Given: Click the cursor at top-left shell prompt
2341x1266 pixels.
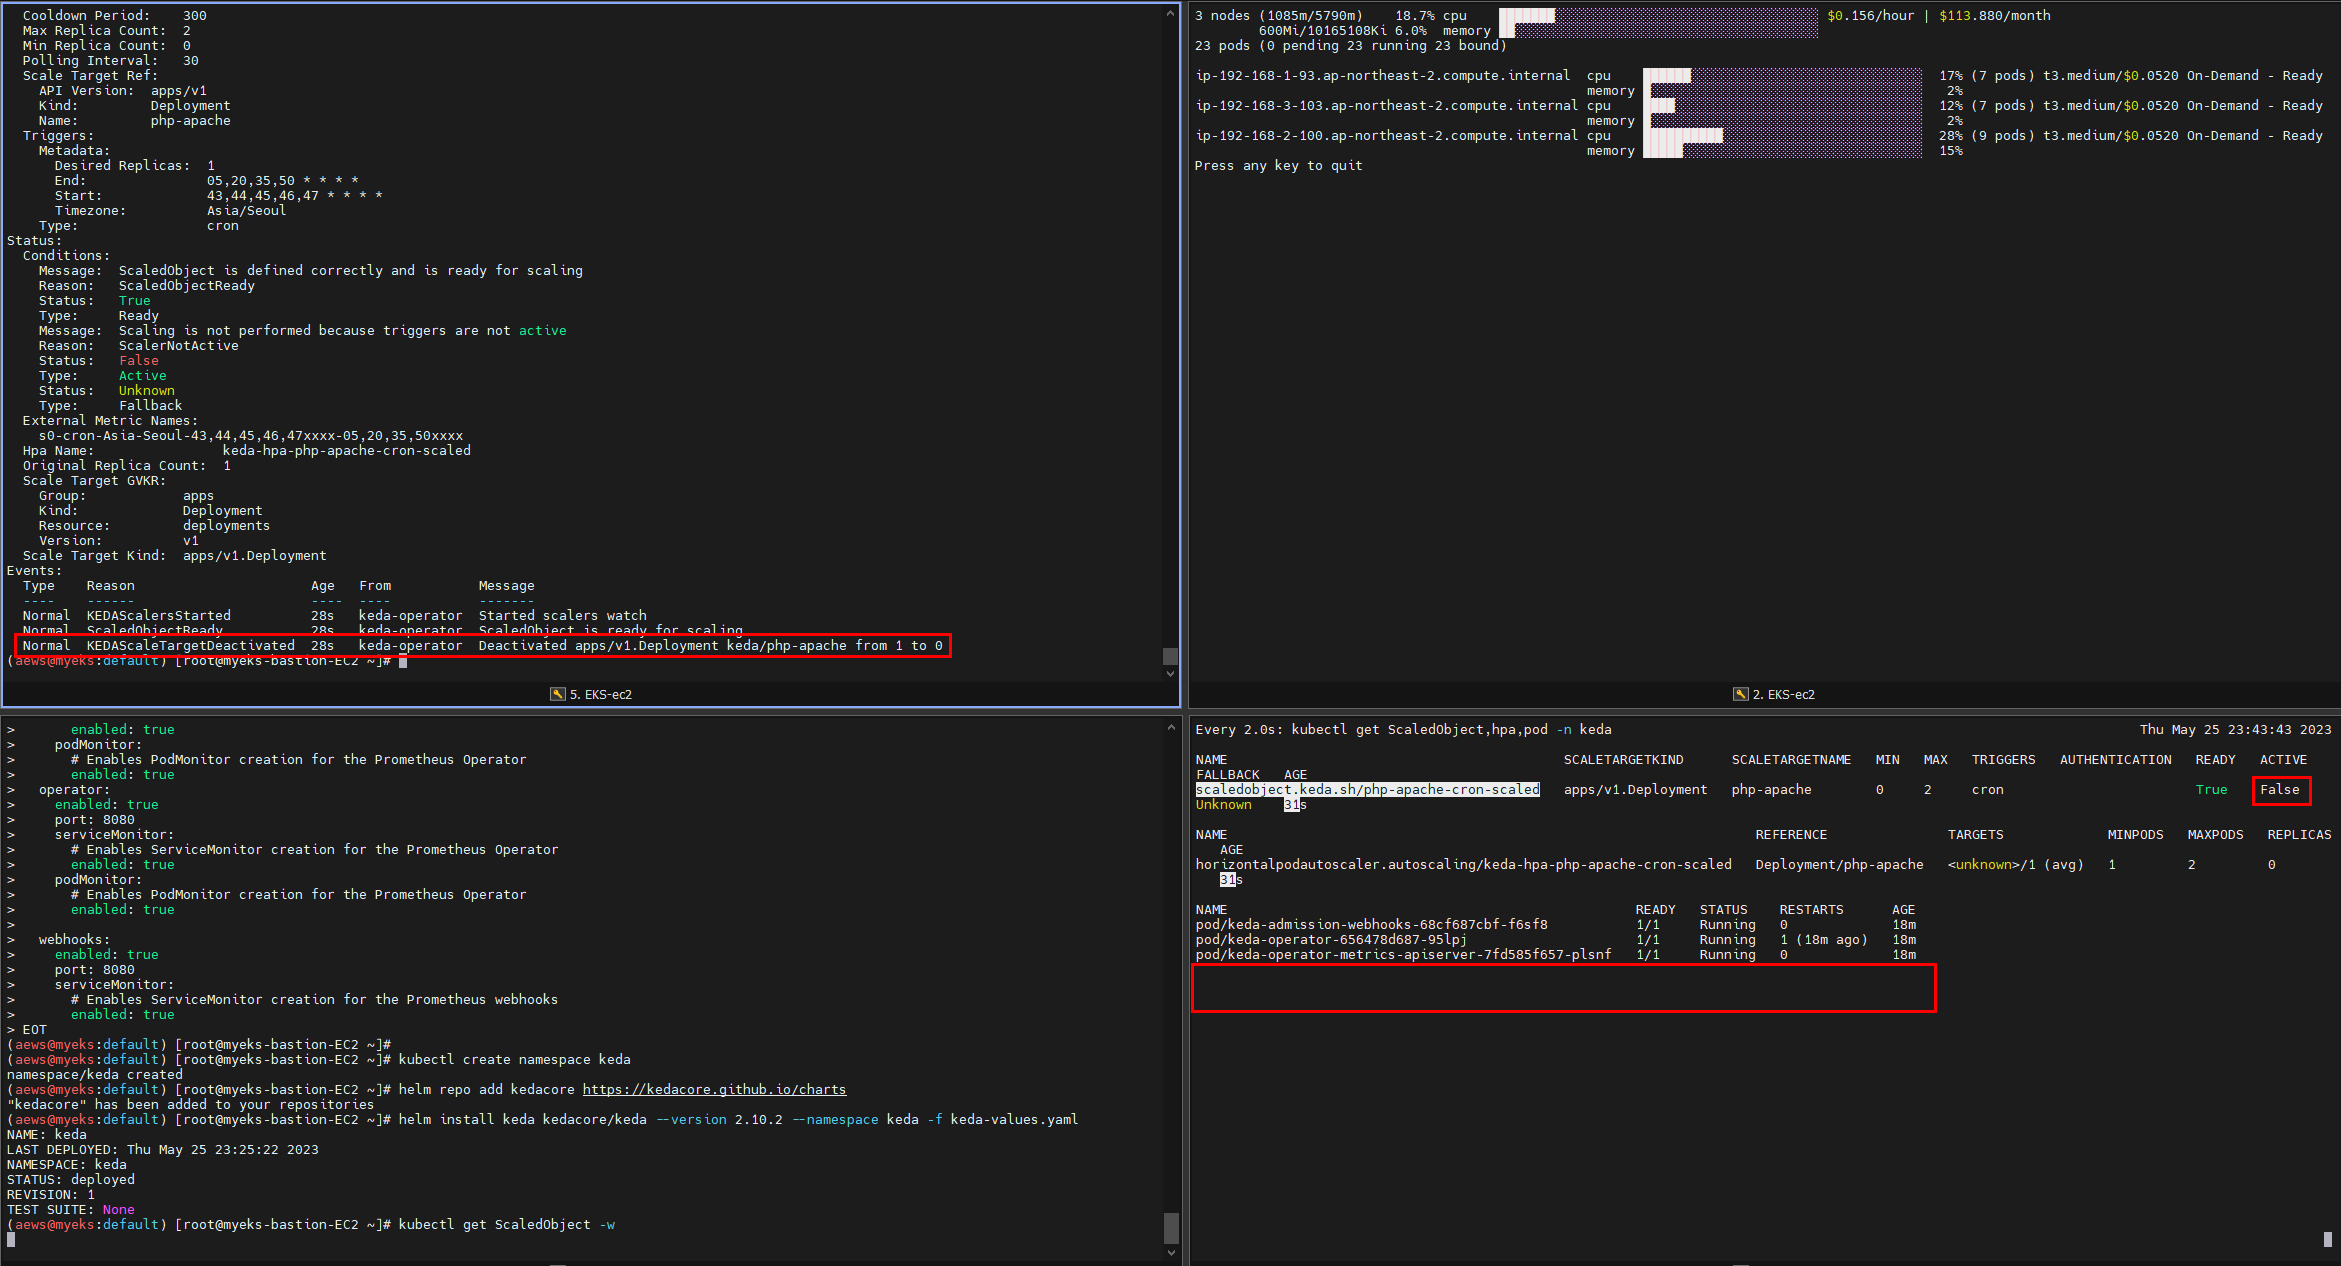Looking at the screenshot, I should (x=403, y=661).
